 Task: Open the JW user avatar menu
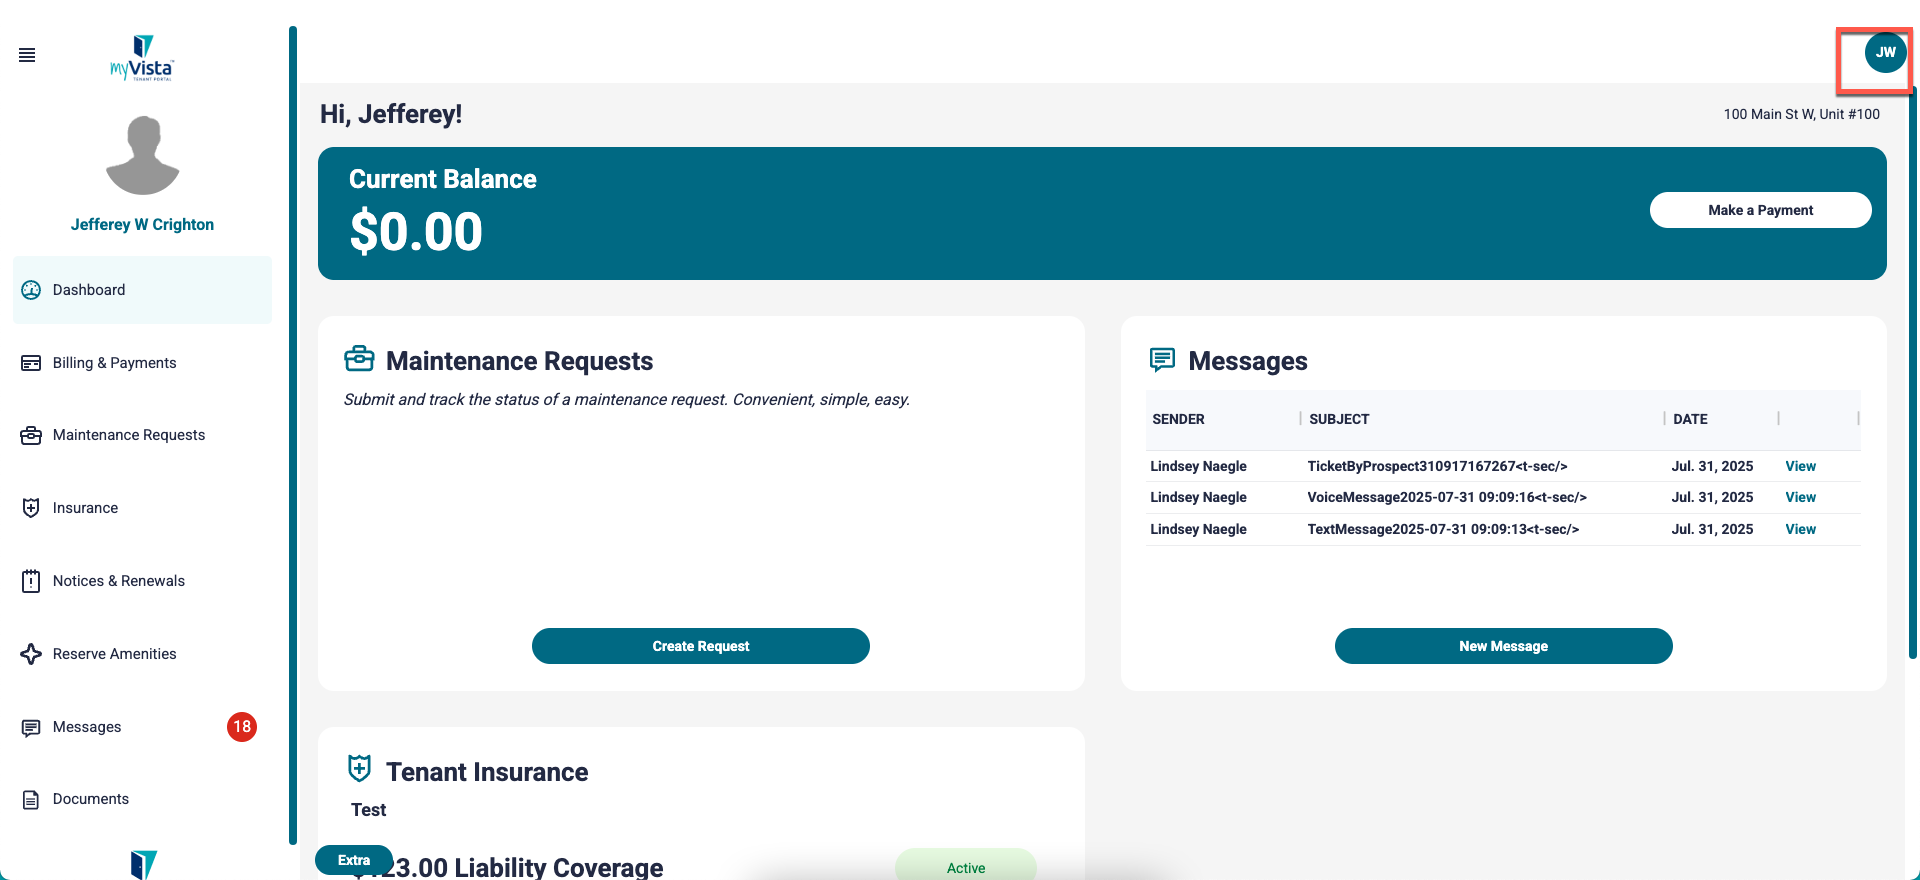[x=1885, y=53]
